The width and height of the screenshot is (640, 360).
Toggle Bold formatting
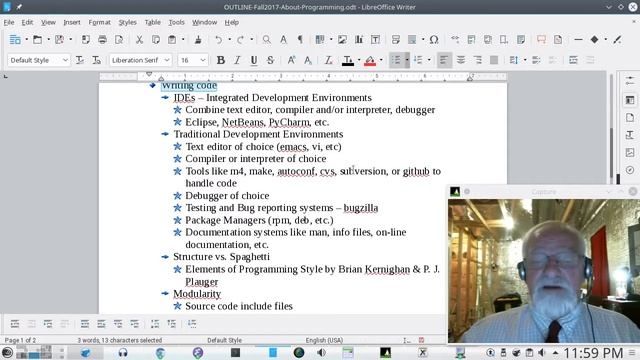[x=221, y=60]
